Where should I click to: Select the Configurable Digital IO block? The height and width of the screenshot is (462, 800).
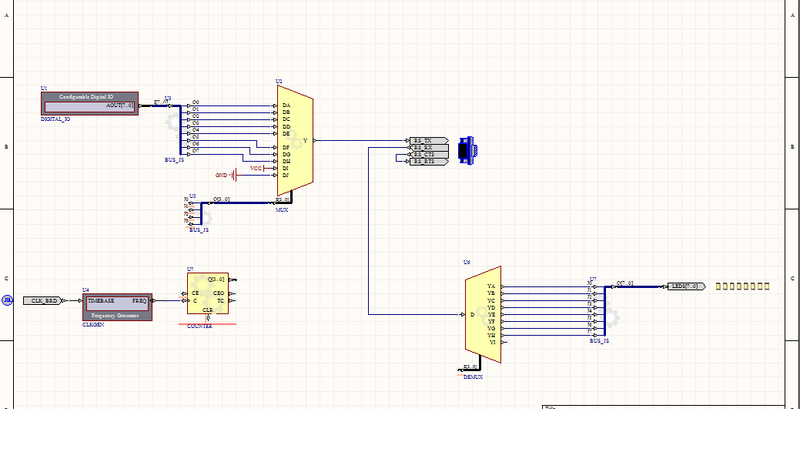pos(98,101)
